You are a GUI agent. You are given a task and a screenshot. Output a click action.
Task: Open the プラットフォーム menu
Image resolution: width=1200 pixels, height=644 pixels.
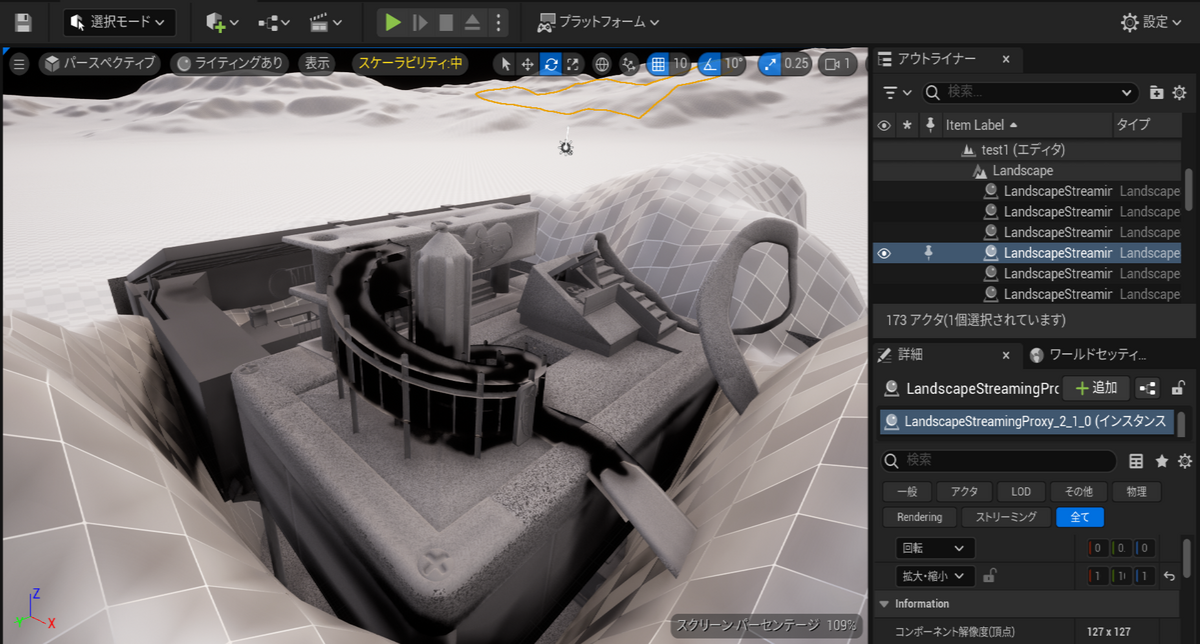point(598,22)
